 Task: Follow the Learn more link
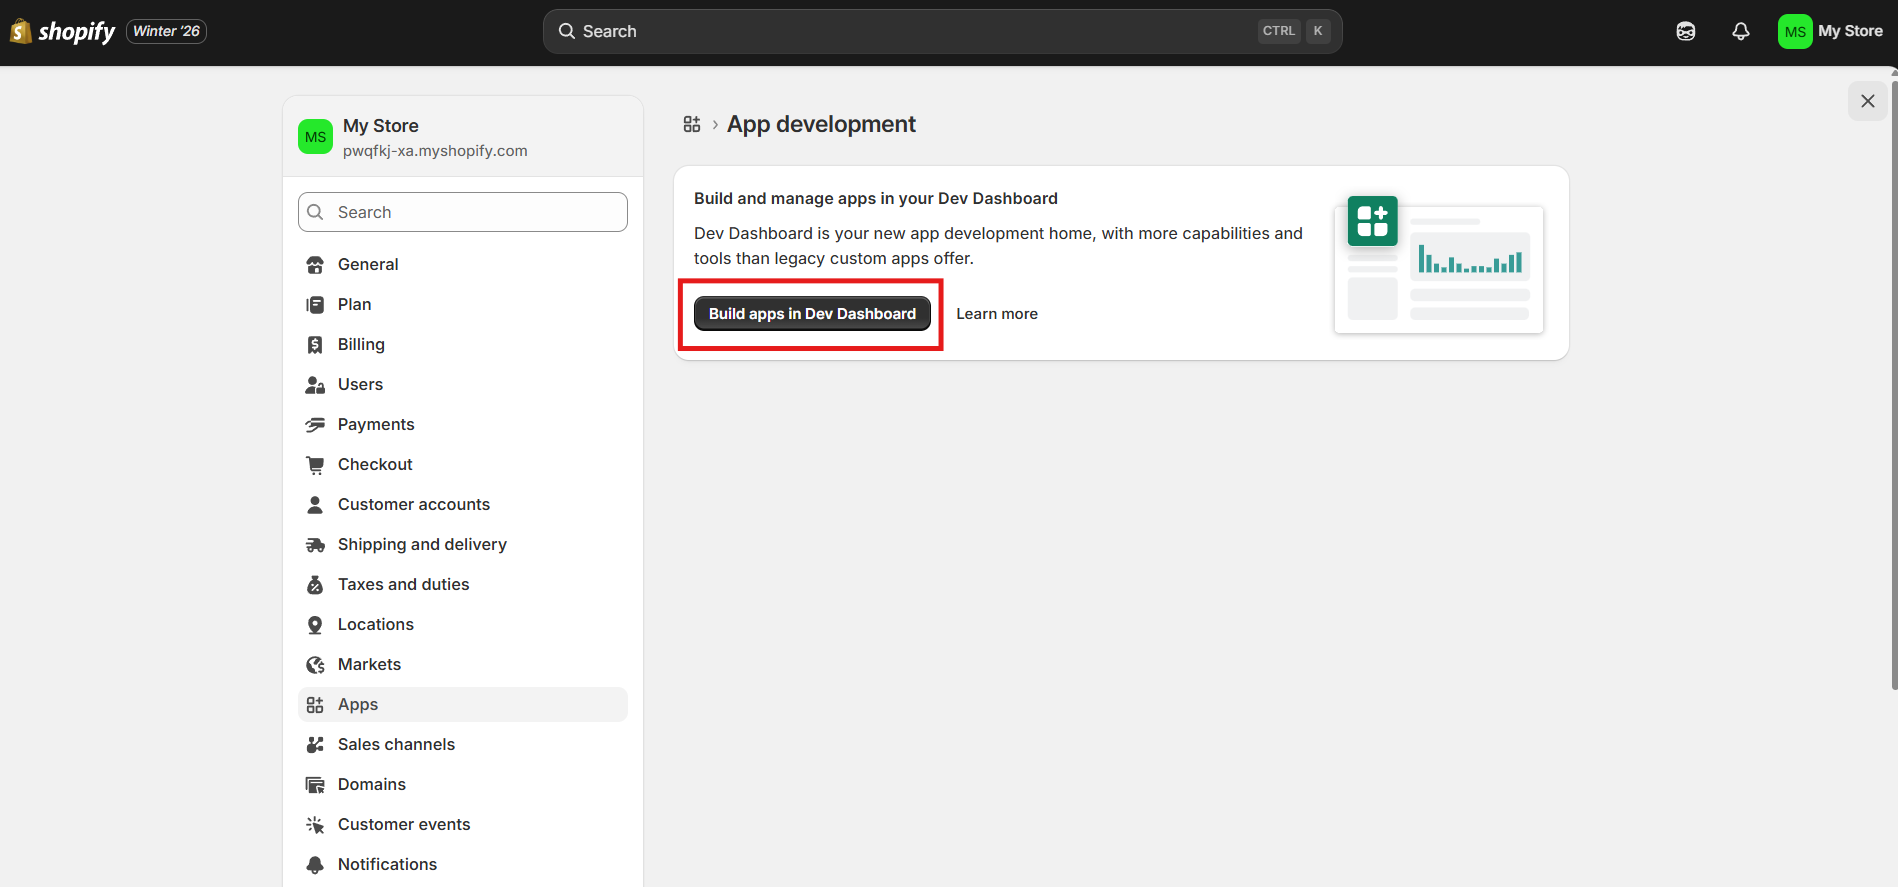(997, 314)
